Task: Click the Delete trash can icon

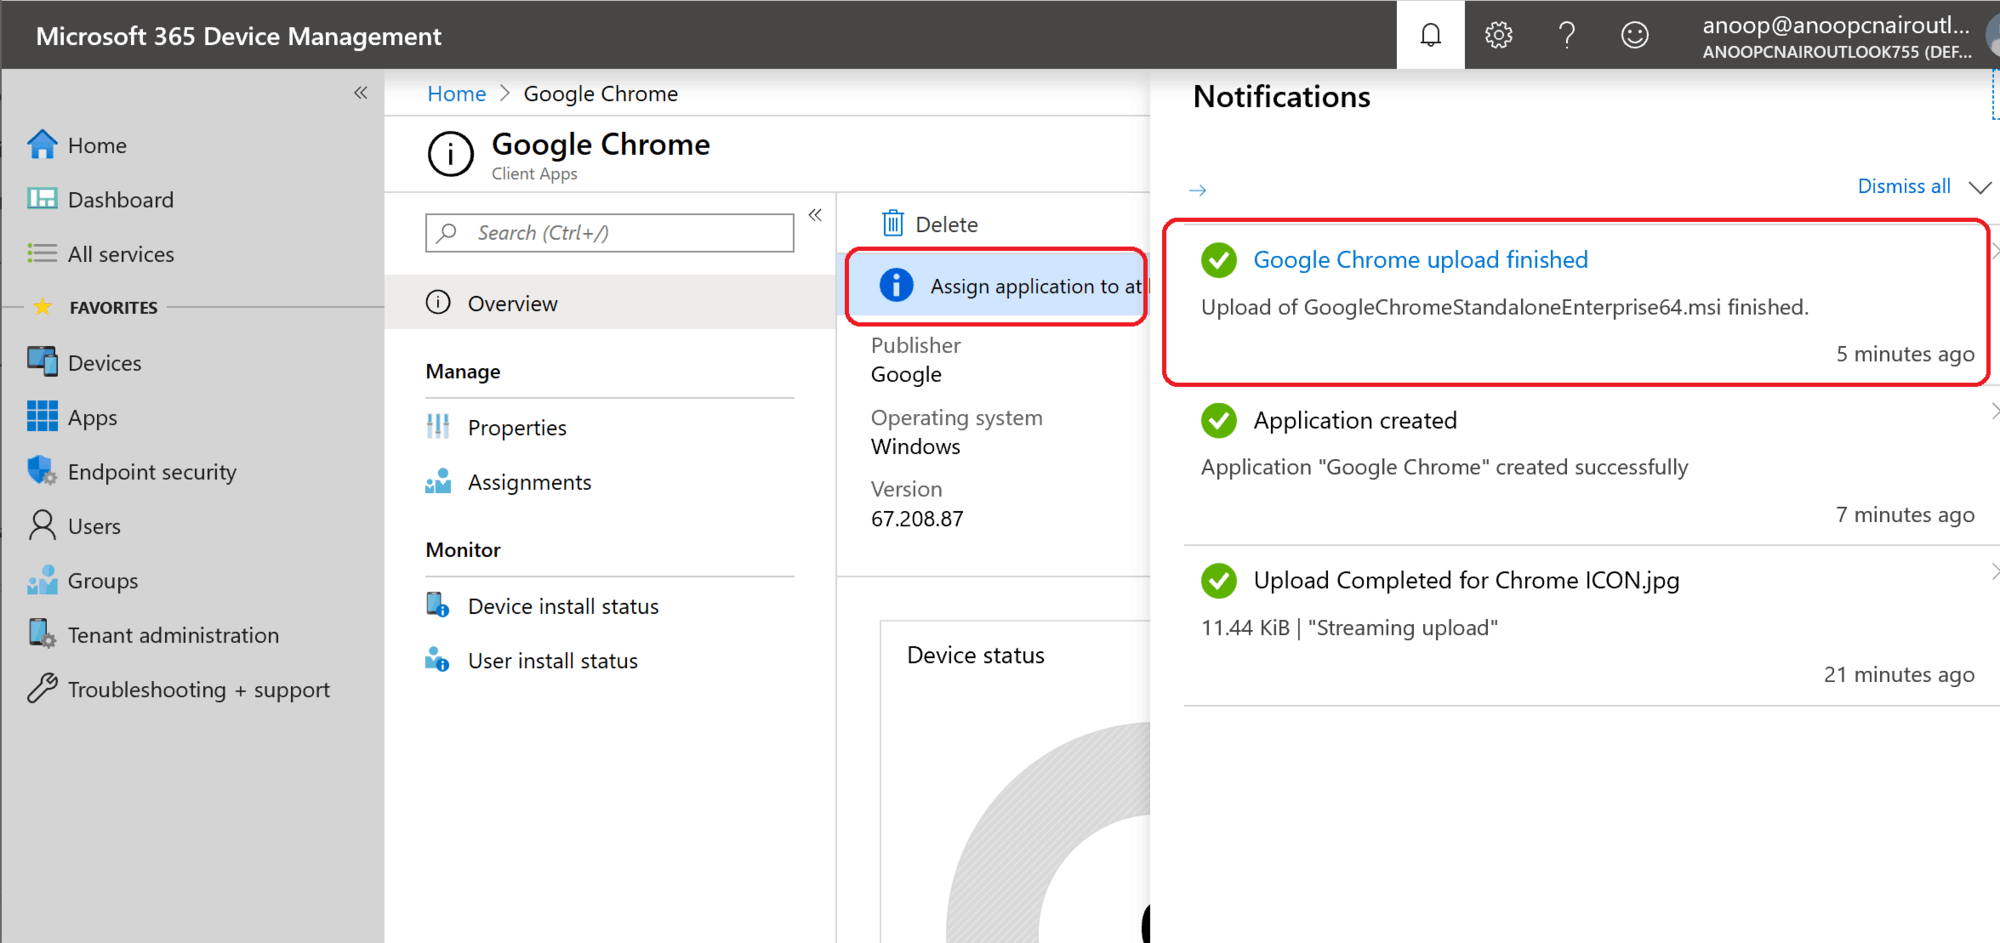Action: pos(893,223)
